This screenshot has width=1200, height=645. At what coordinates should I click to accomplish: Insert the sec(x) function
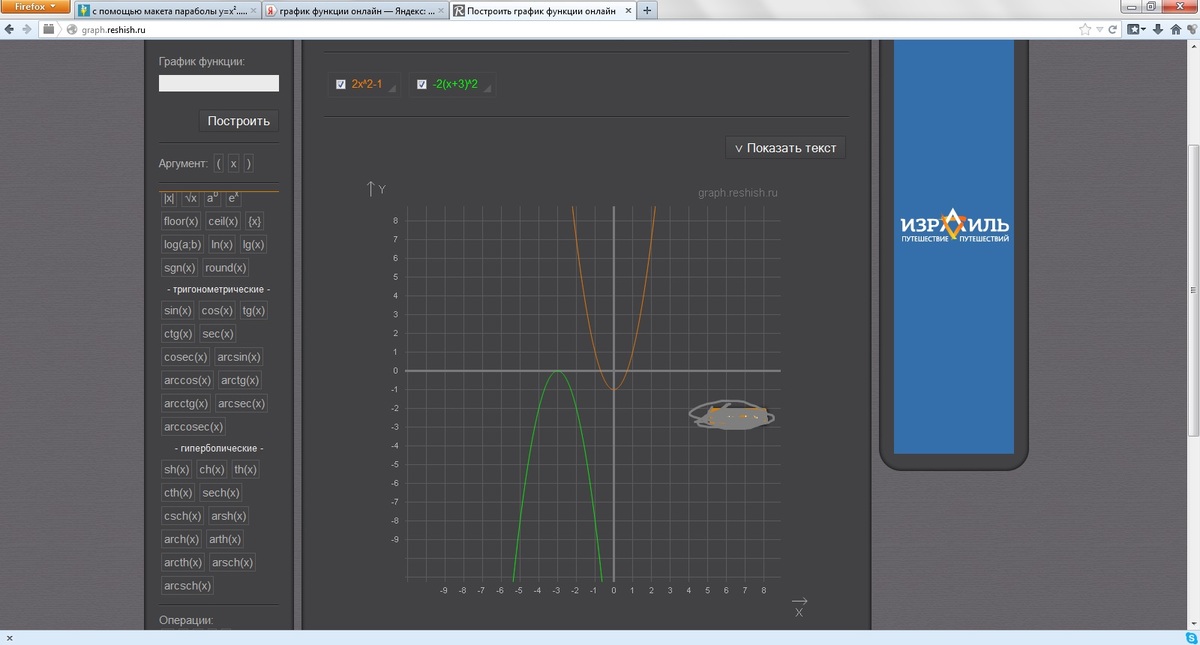pos(217,334)
